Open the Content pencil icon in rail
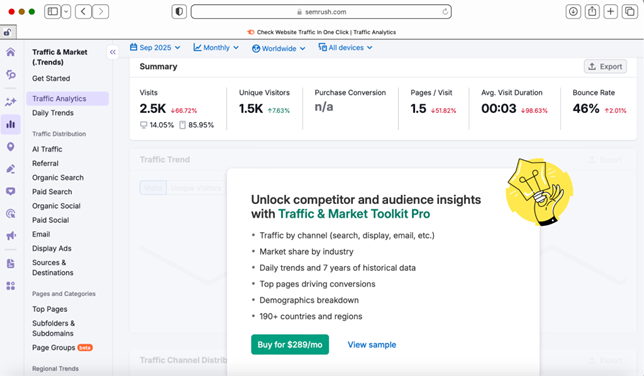 pyautogui.click(x=11, y=169)
